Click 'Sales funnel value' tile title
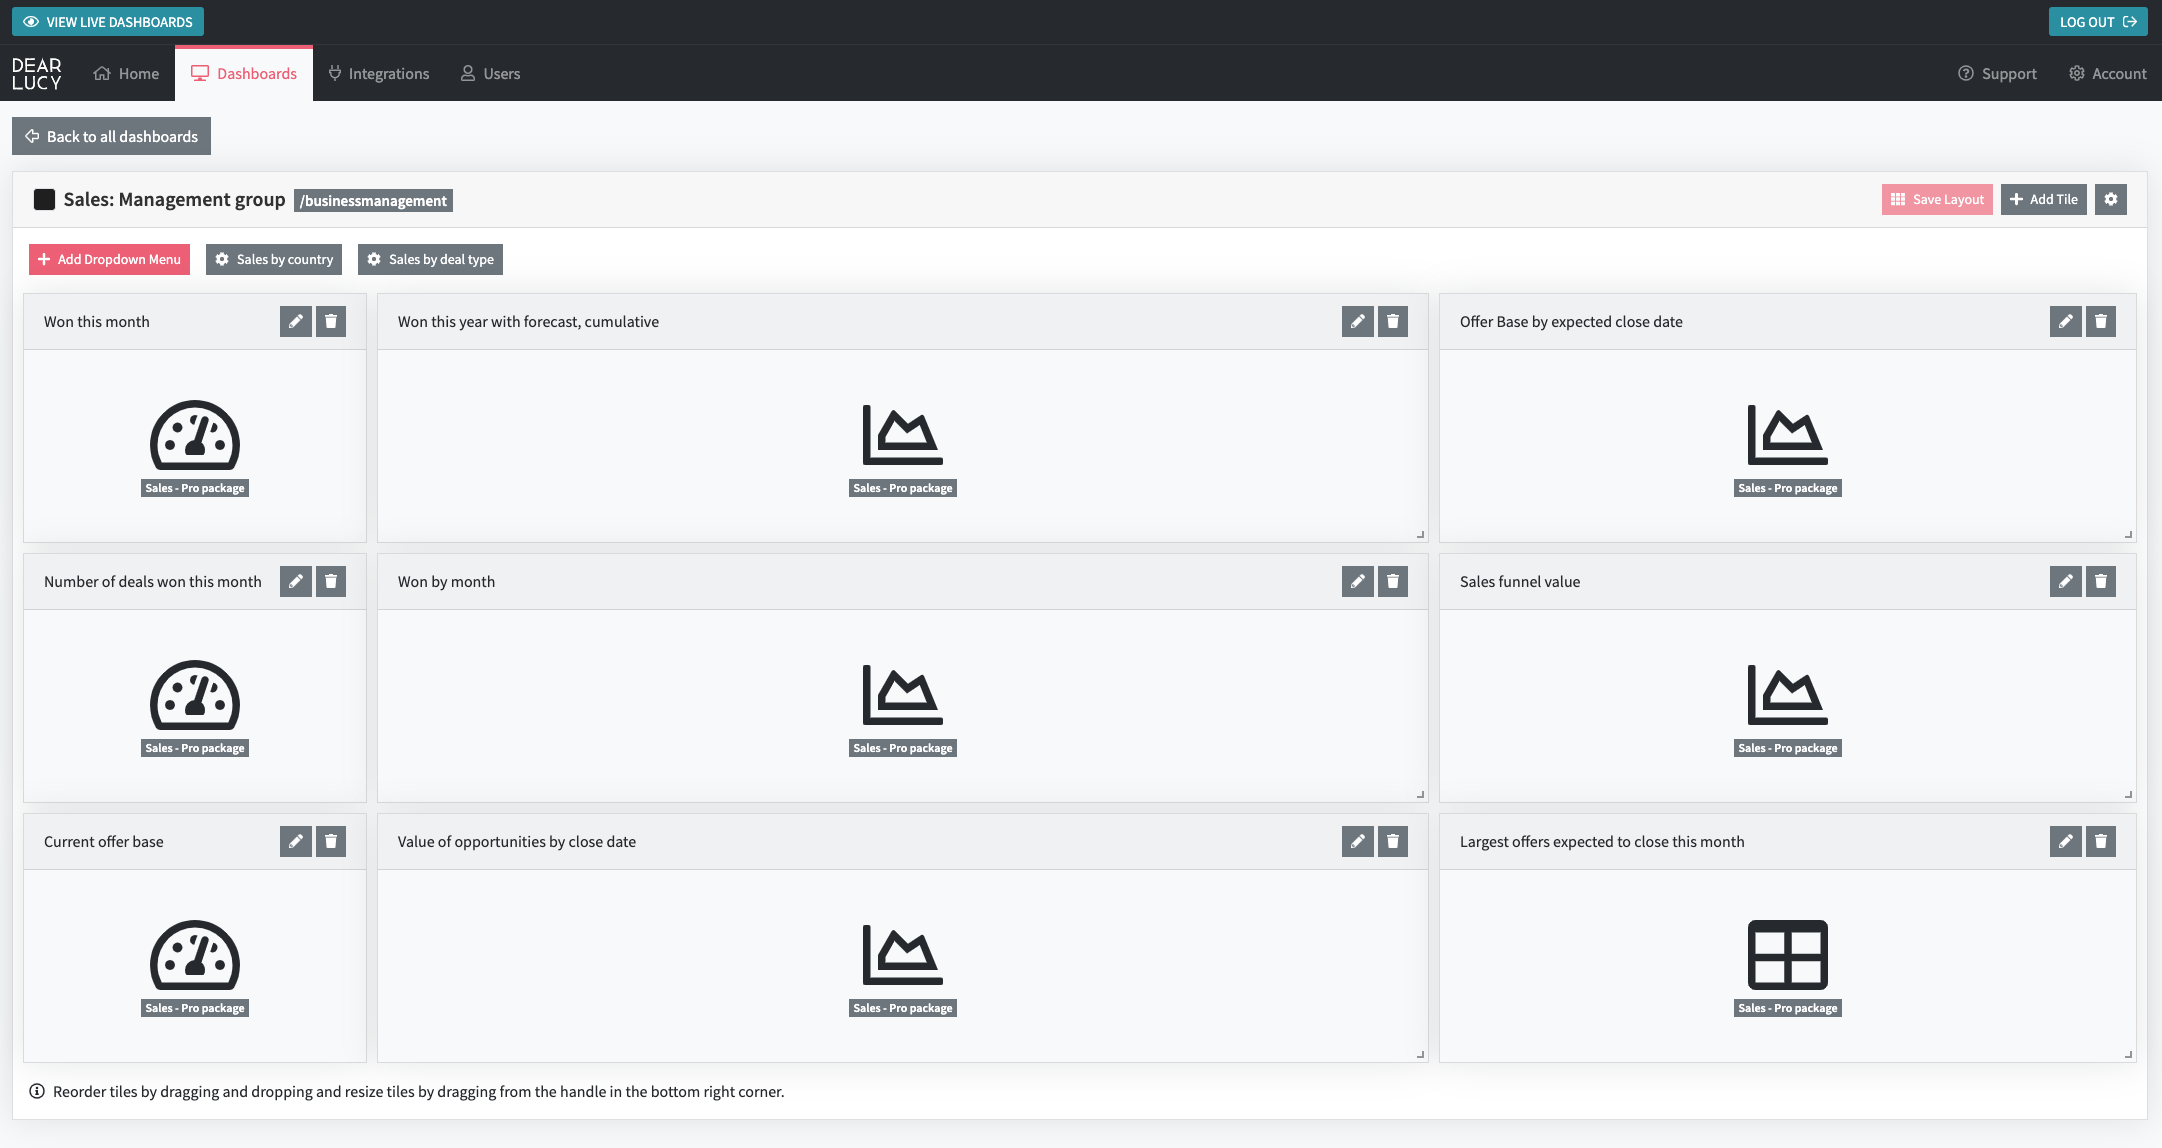This screenshot has width=2162, height=1148. (x=1520, y=581)
